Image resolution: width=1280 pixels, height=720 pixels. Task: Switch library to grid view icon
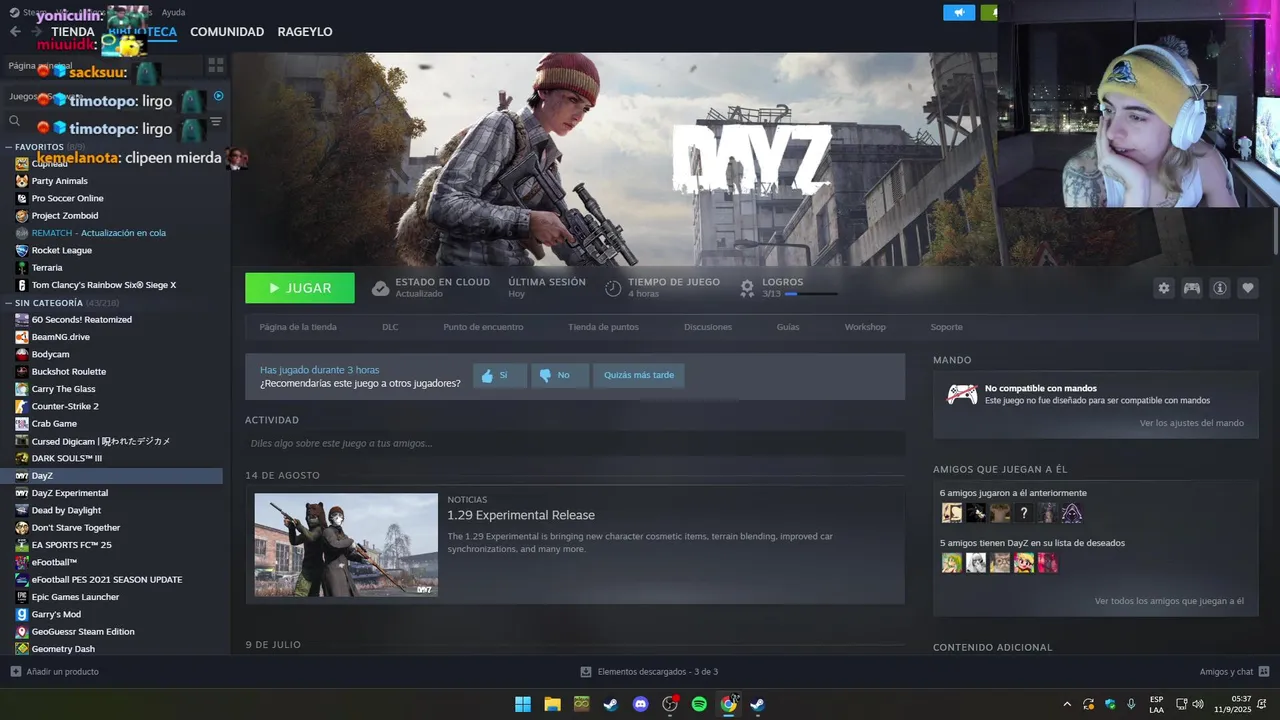click(x=216, y=65)
